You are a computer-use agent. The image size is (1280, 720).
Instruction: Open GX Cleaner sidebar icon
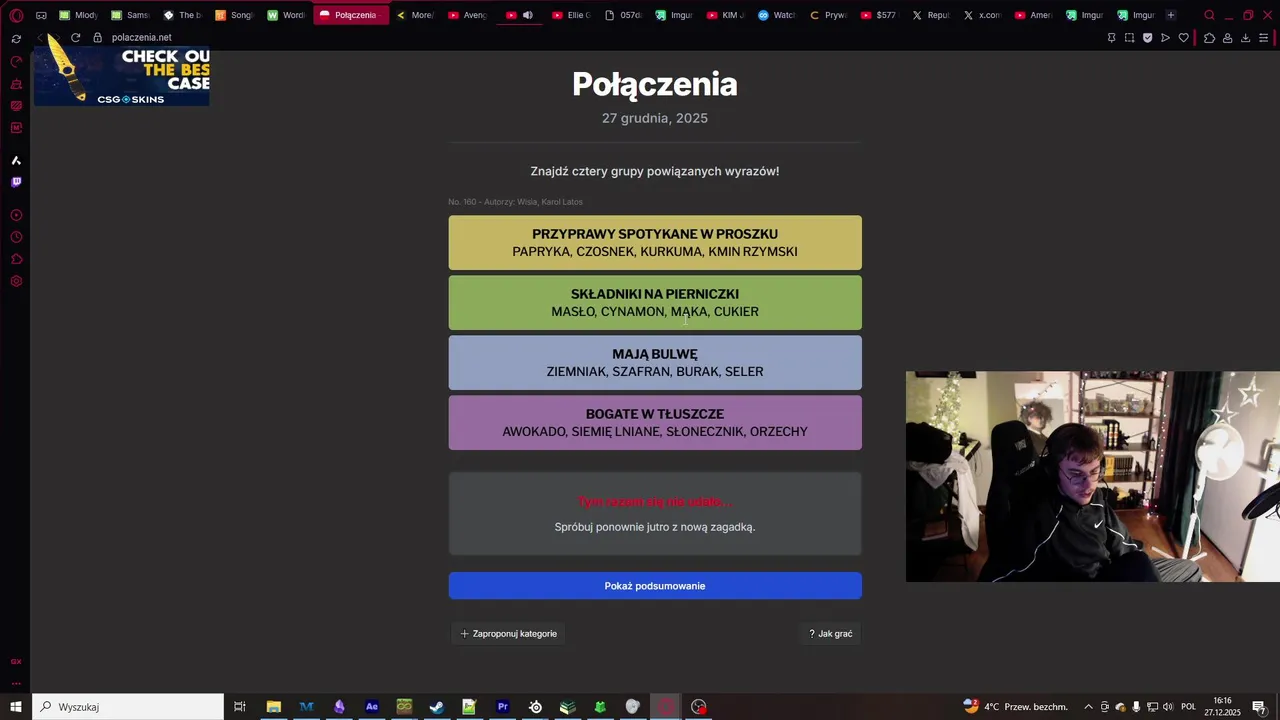pos(16,84)
